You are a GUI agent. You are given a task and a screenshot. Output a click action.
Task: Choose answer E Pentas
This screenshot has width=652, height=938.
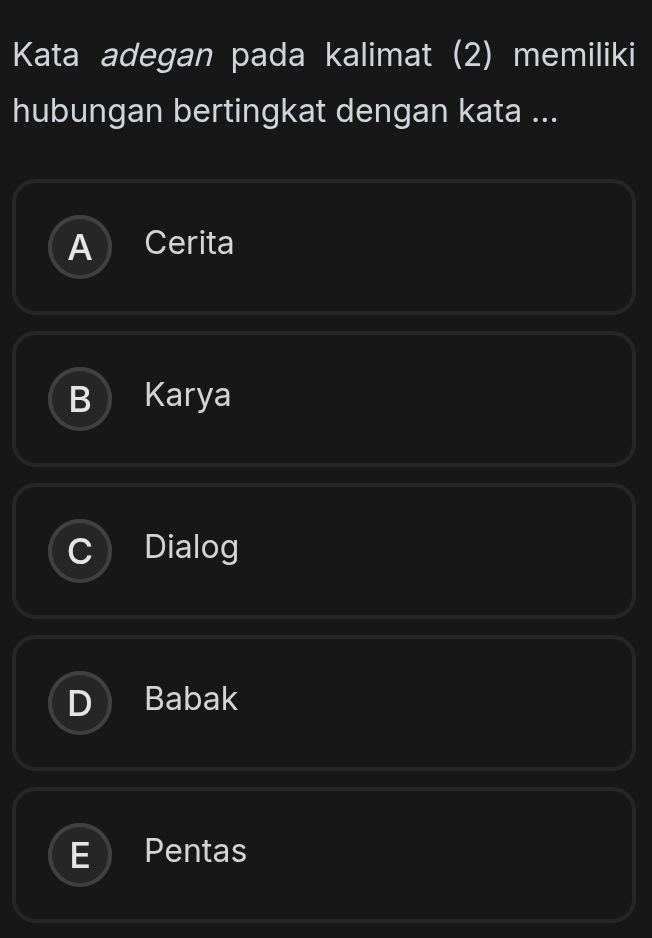click(324, 855)
